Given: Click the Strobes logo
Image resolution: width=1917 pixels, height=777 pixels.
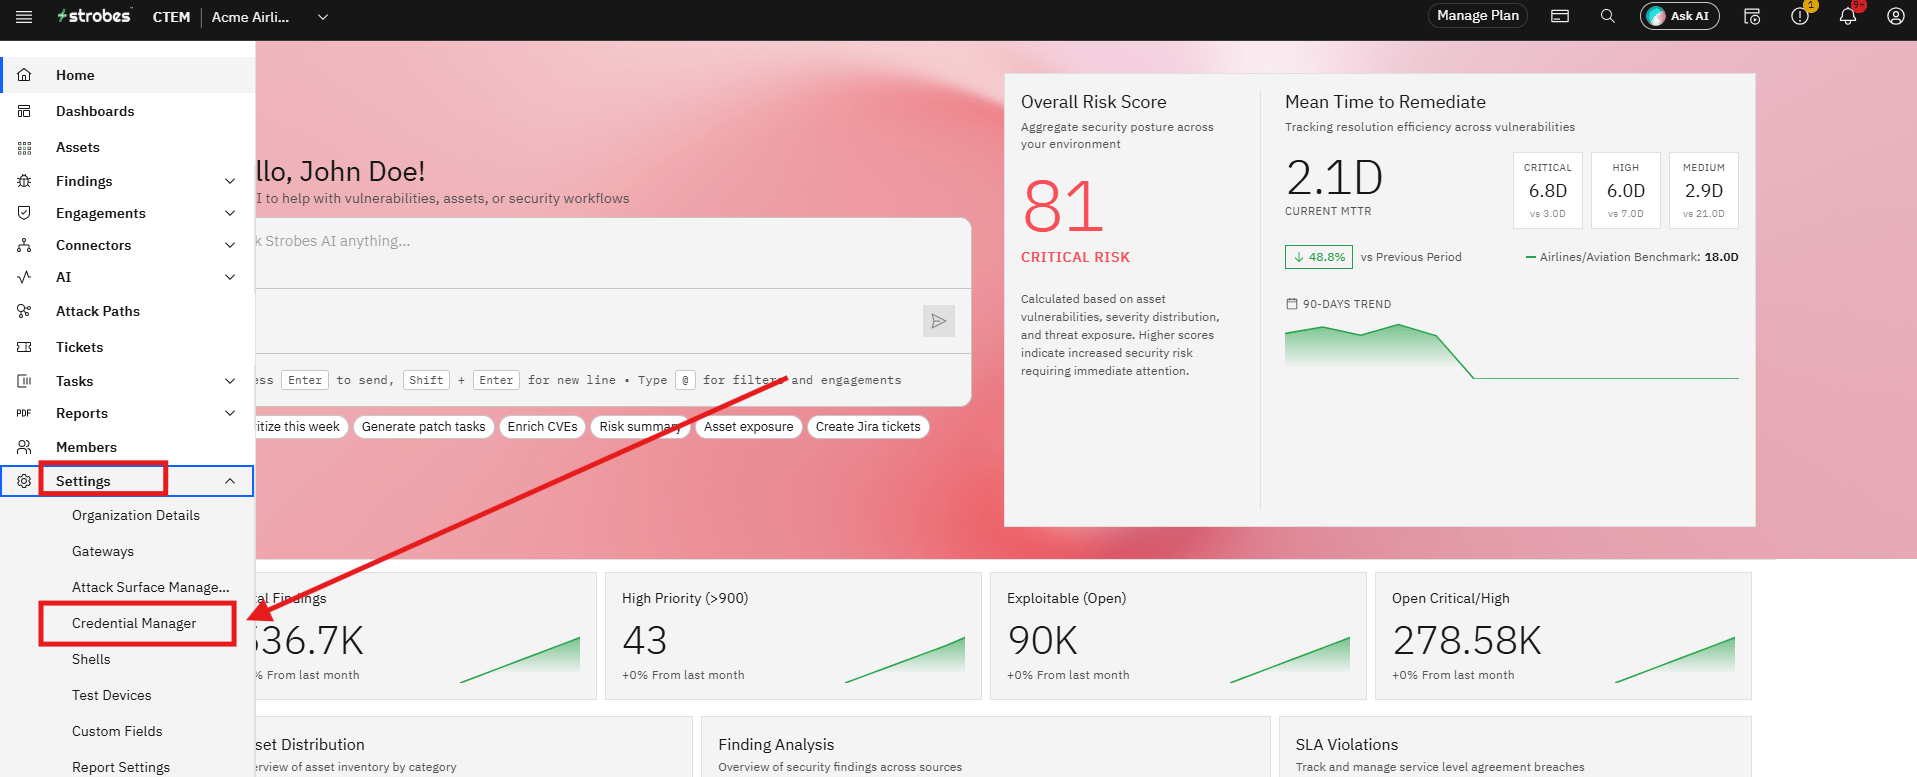Looking at the screenshot, I should tap(94, 16).
